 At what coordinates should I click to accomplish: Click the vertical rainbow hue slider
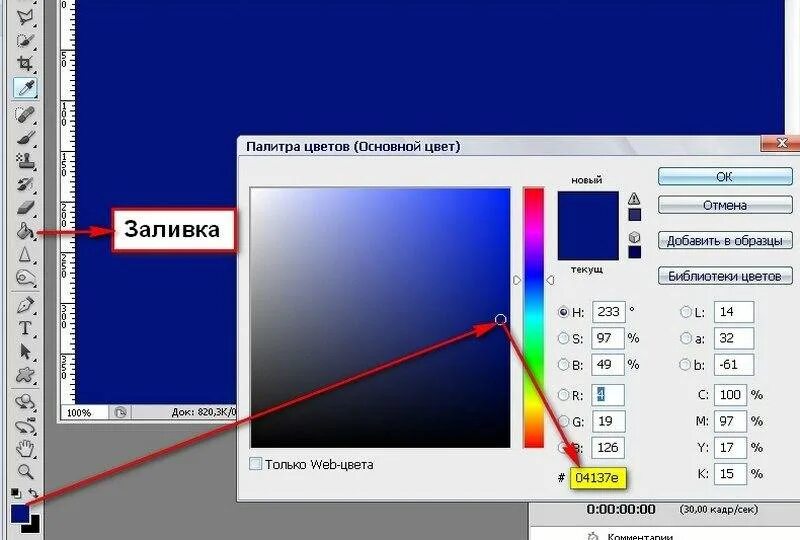coord(534,317)
